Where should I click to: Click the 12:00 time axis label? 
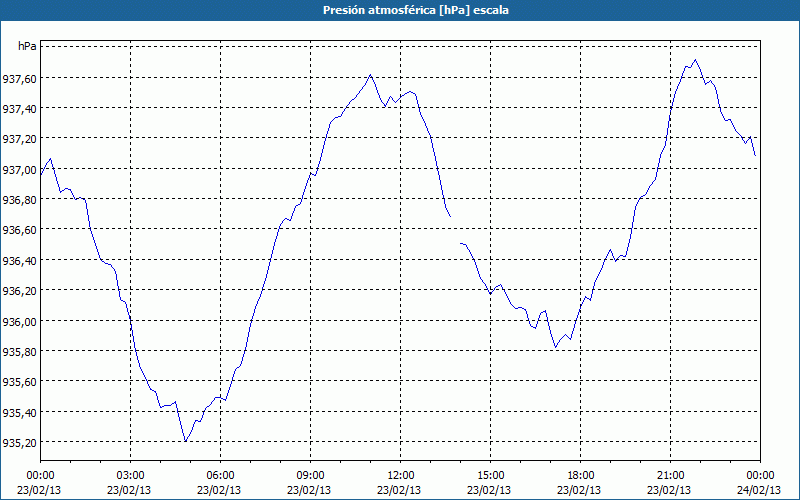pos(401,476)
